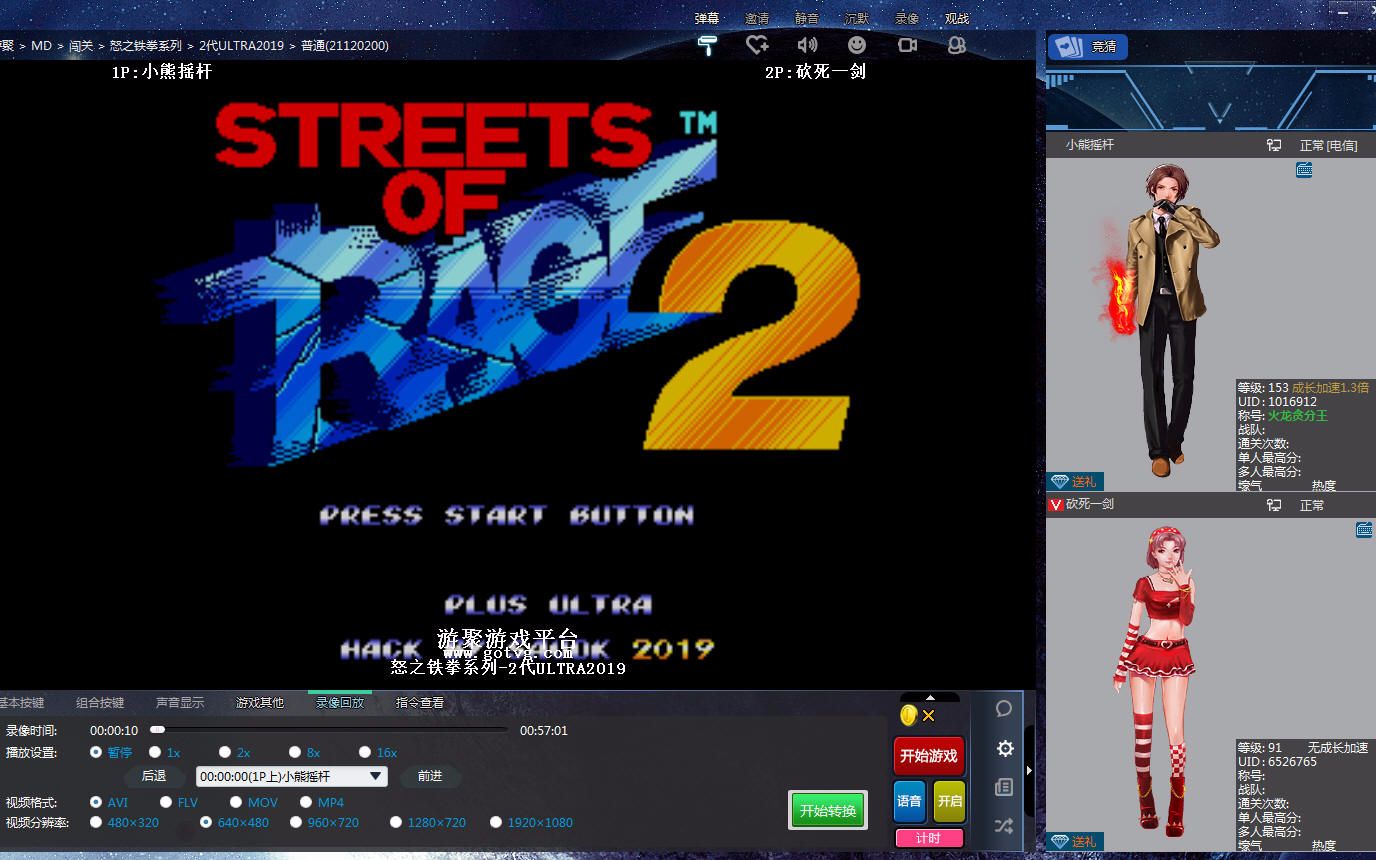Collapse the side panel with right arrow
The image size is (1376, 860).
click(x=1029, y=770)
